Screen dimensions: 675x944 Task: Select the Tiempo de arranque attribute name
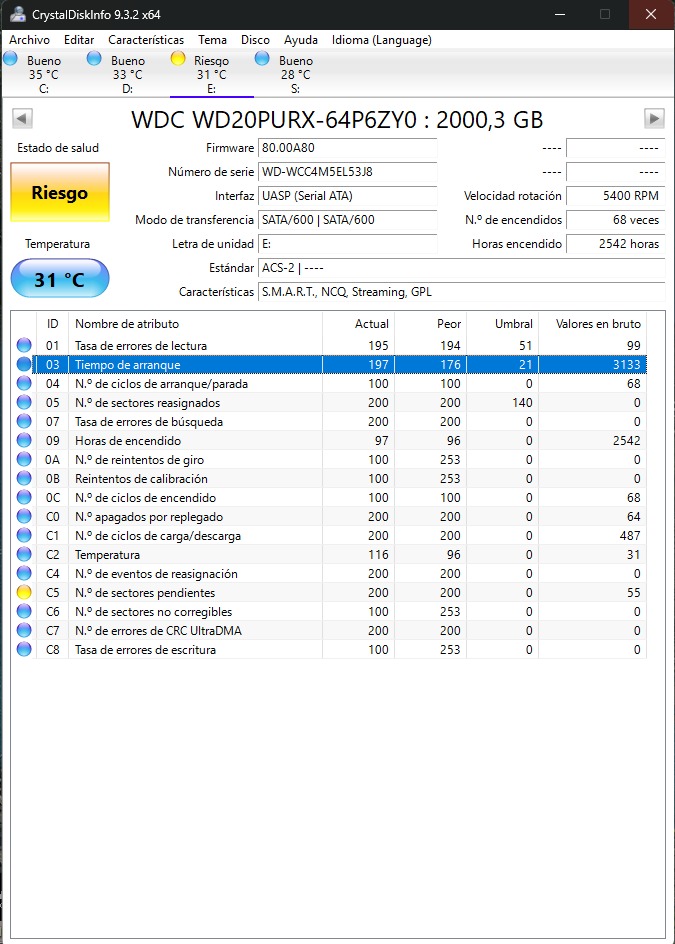[x=128, y=365]
